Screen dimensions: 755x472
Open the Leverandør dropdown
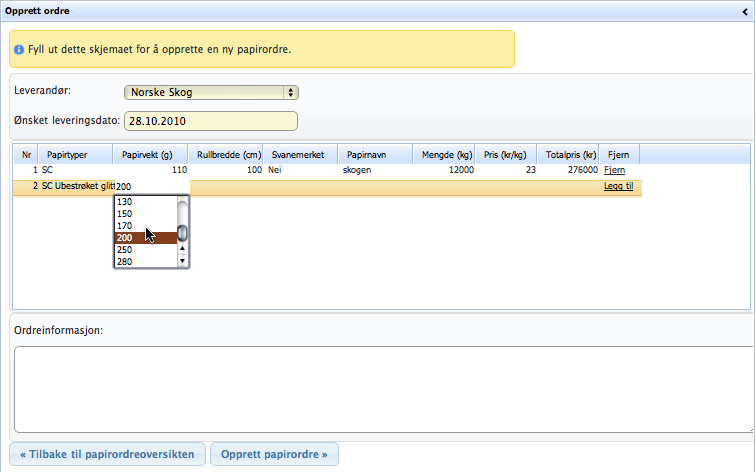tap(211, 92)
